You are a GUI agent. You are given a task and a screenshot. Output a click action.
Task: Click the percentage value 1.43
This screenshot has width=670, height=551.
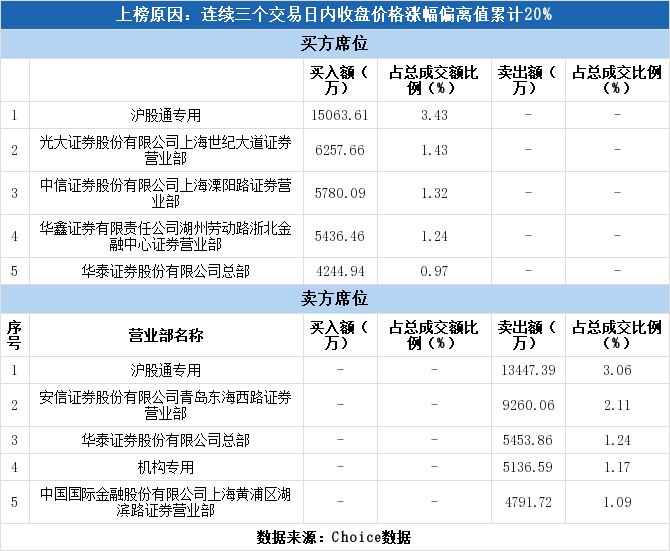click(x=434, y=150)
